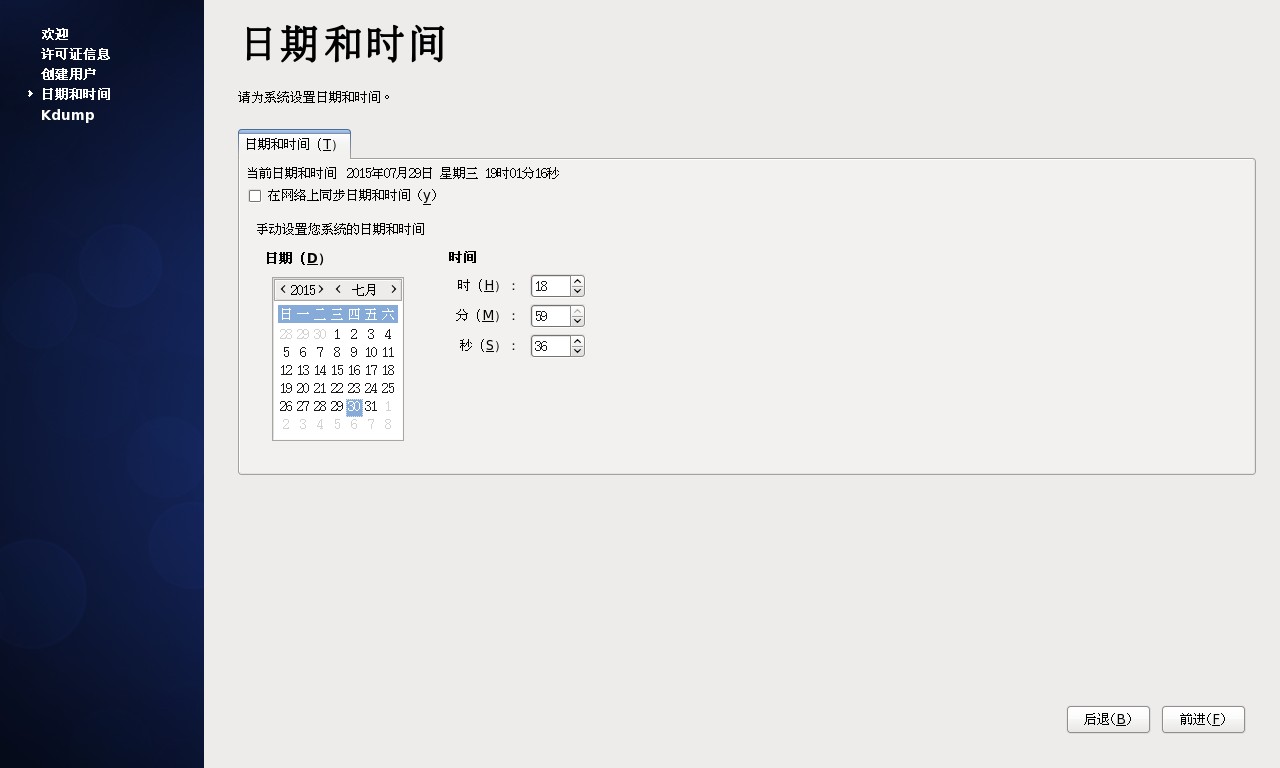Viewport: 1280px width, 768px height.
Task: Pick day 10 in the calendar
Action: pos(371,352)
